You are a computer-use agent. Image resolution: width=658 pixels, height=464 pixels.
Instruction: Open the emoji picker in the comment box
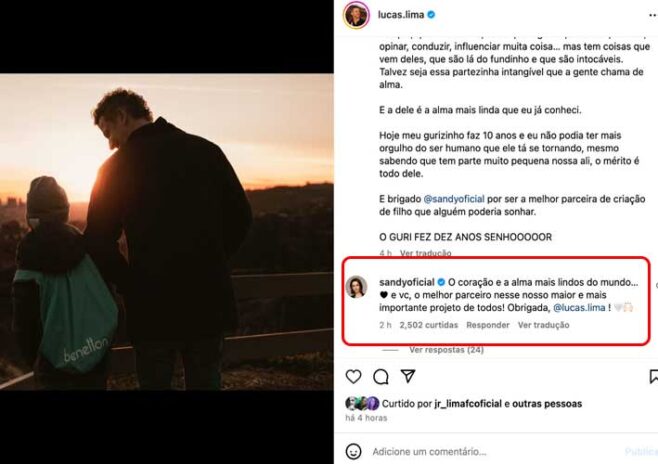pos(354,451)
